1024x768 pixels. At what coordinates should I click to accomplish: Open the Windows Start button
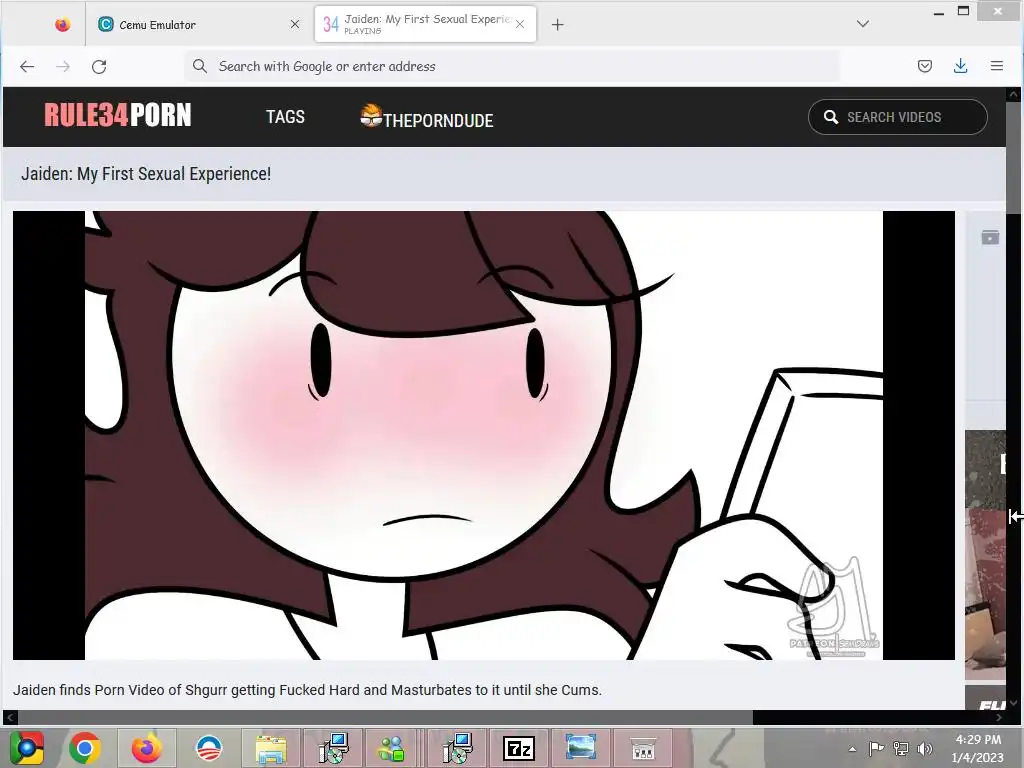pos(26,748)
